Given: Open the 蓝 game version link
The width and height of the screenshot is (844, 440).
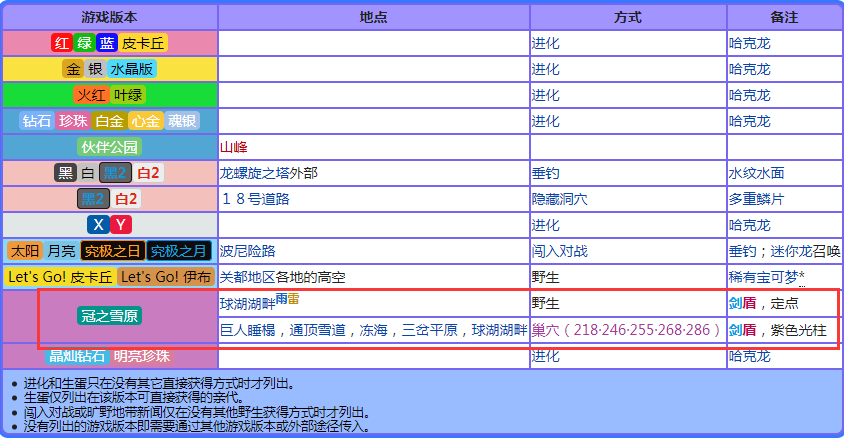Looking at the screenshot, I should coord(107,43).
